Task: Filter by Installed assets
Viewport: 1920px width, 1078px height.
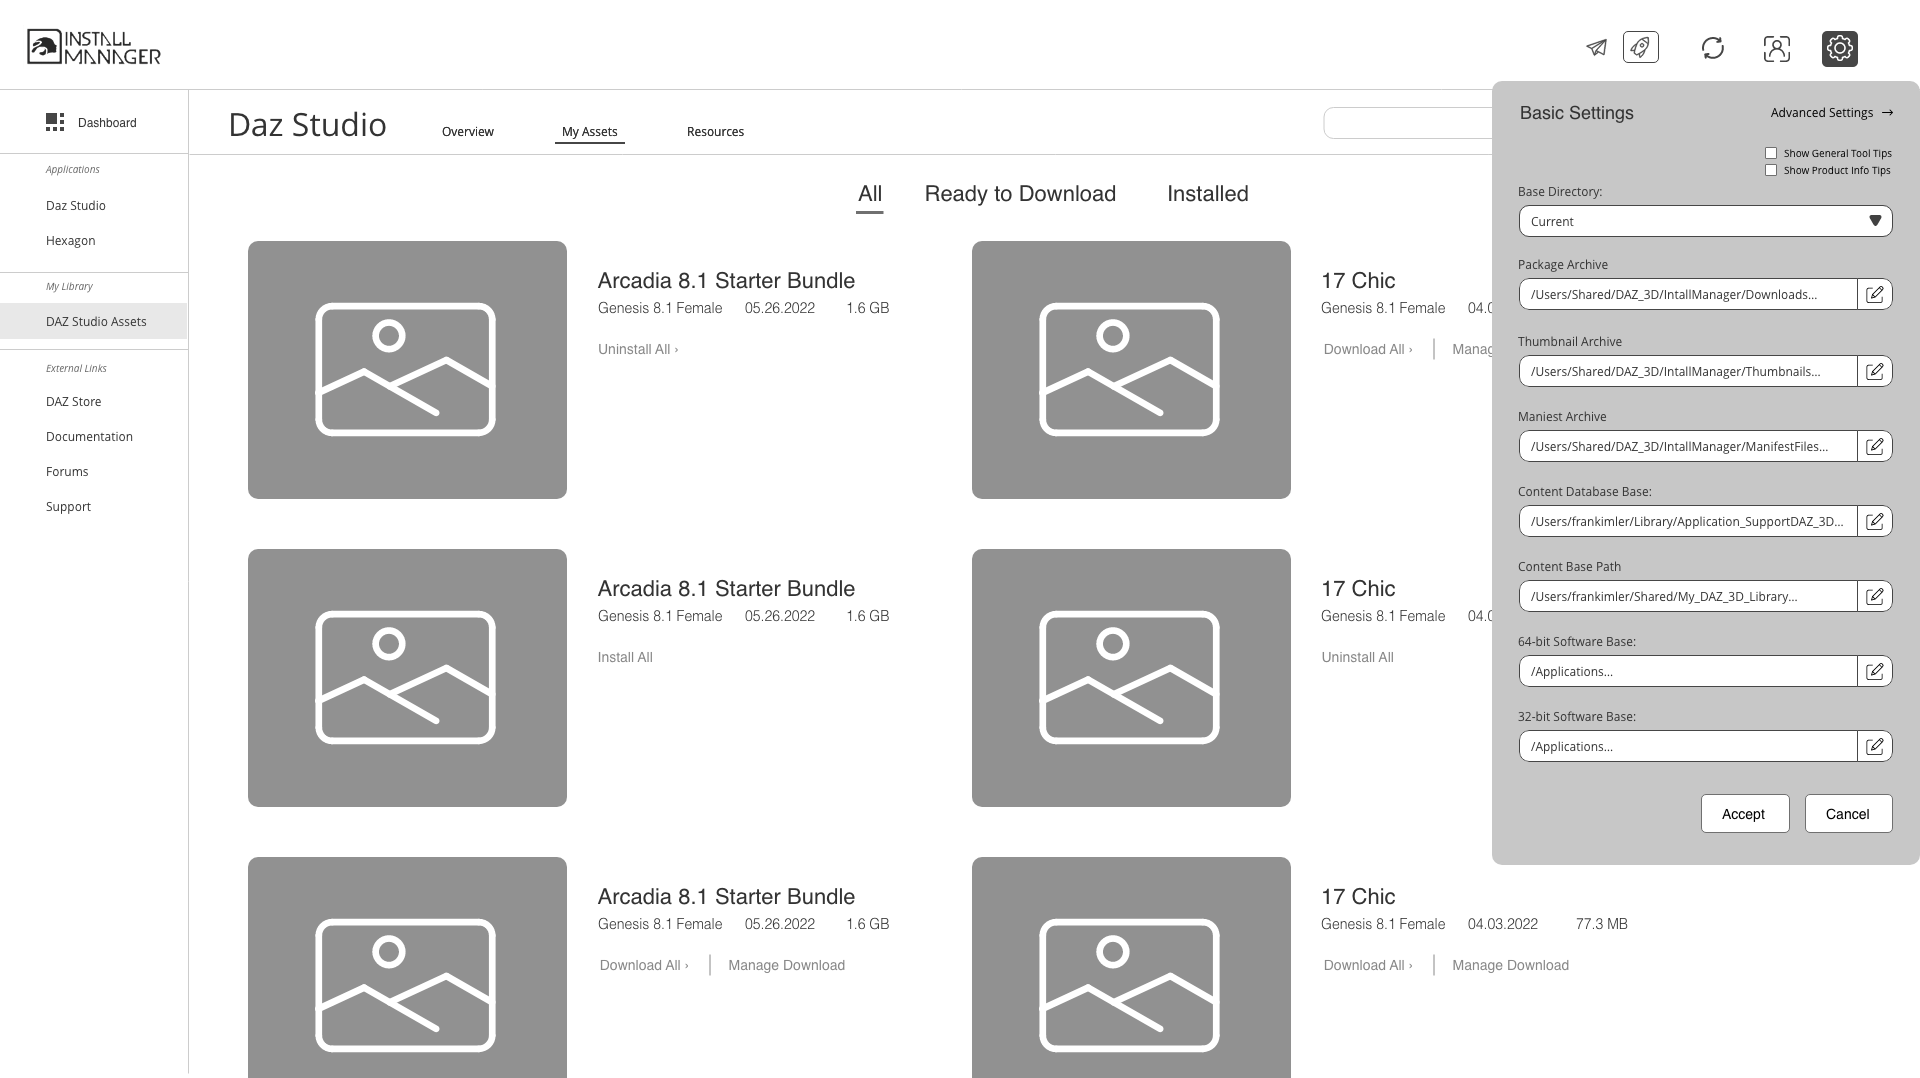Action: pos(1208,194)
